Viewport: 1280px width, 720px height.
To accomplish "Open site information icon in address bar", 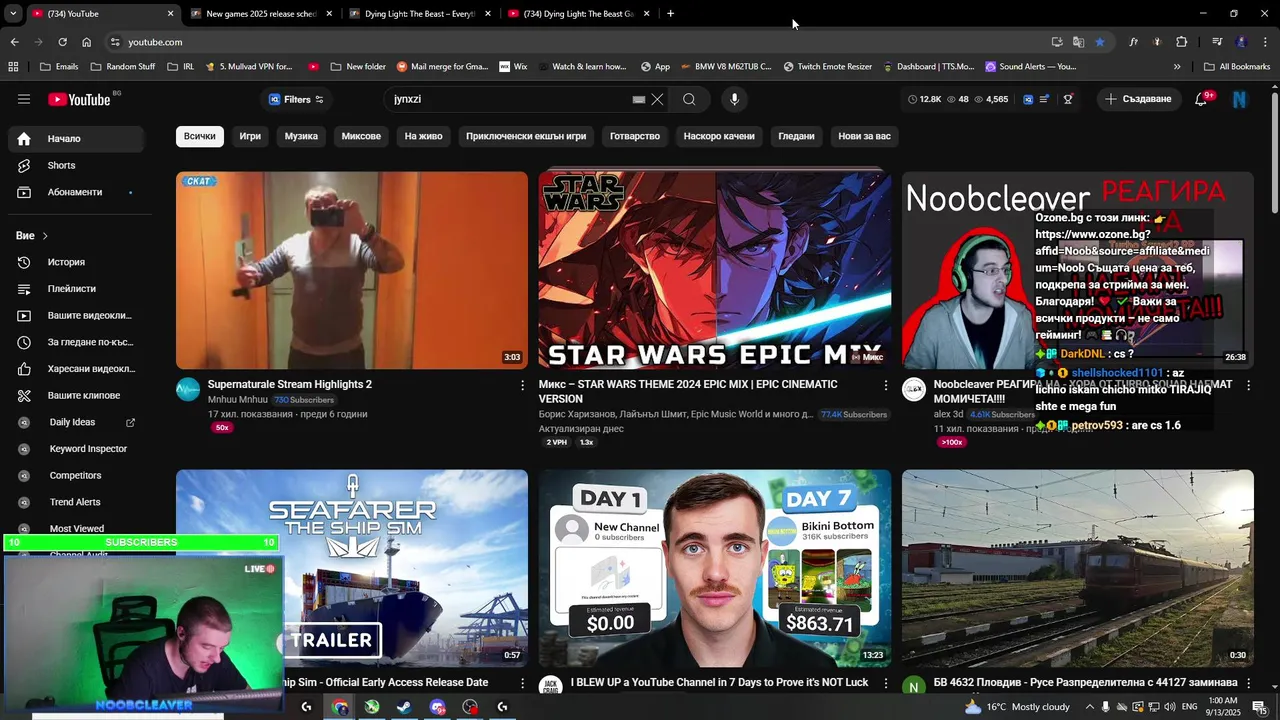I will [x=115, y=42].
